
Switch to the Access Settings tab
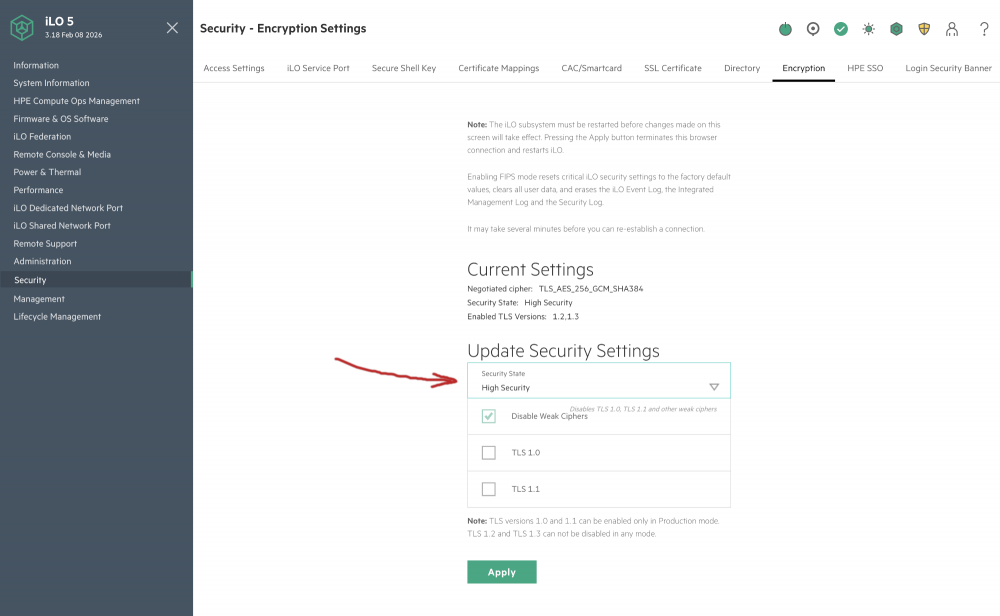pyautogui.click(x=234, y=68)
